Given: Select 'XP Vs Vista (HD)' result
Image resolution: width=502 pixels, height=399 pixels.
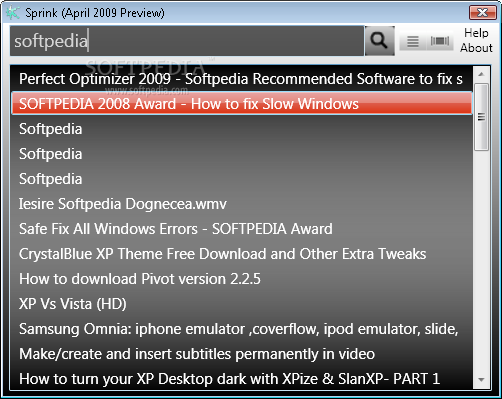Looking at the screenshot, I should 242,304.
